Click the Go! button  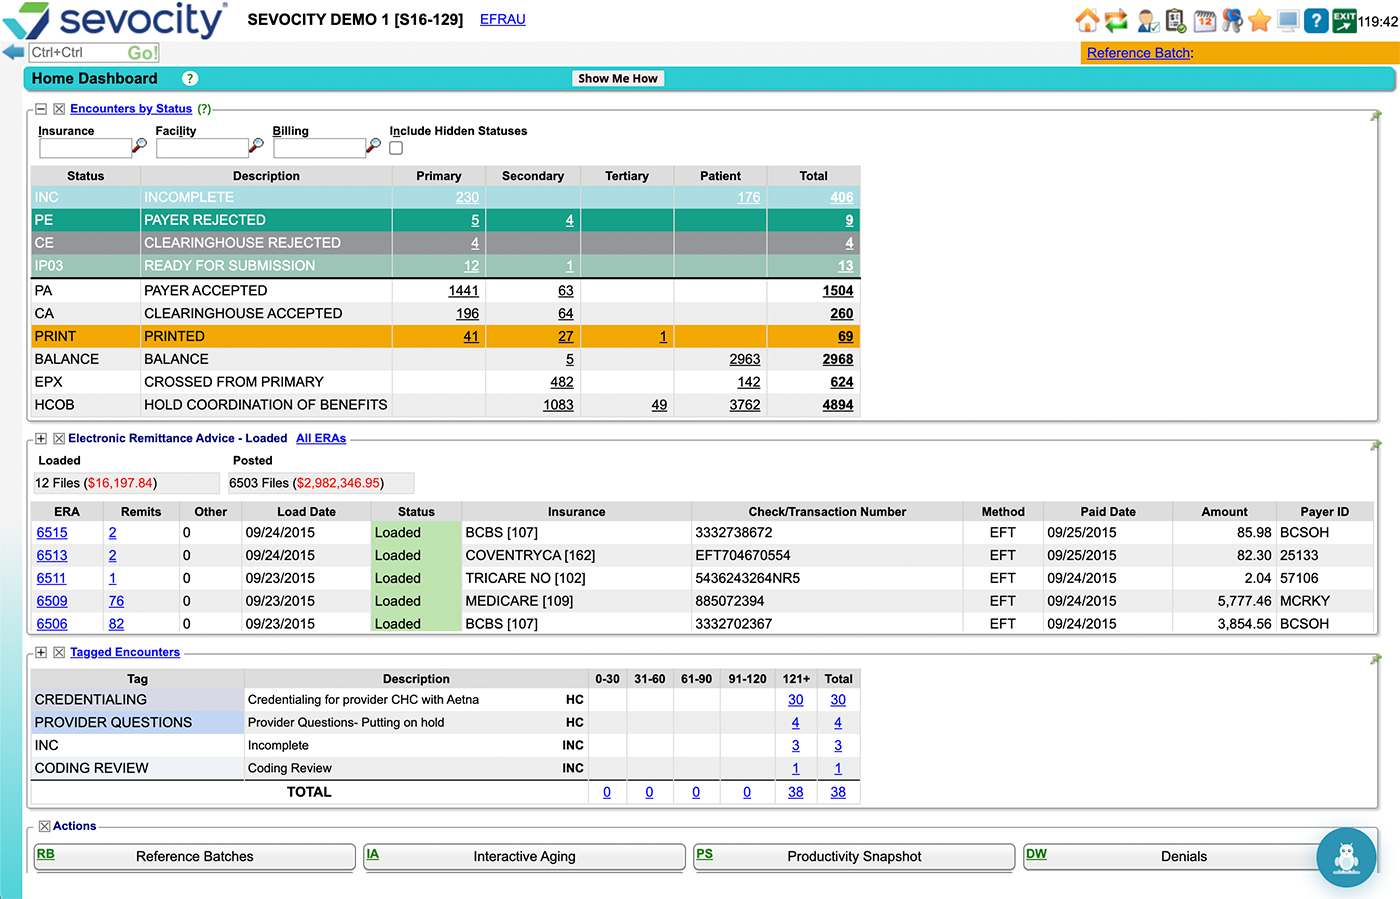point(142,53)
